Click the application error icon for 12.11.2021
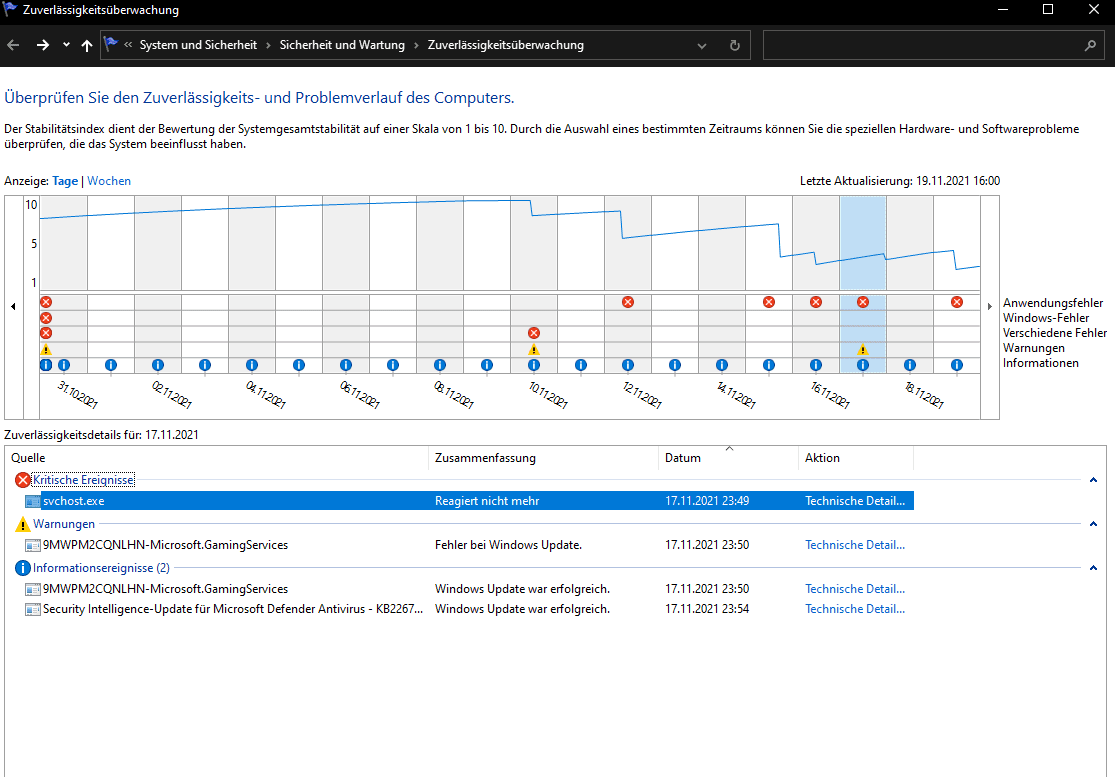 (628, 302)
